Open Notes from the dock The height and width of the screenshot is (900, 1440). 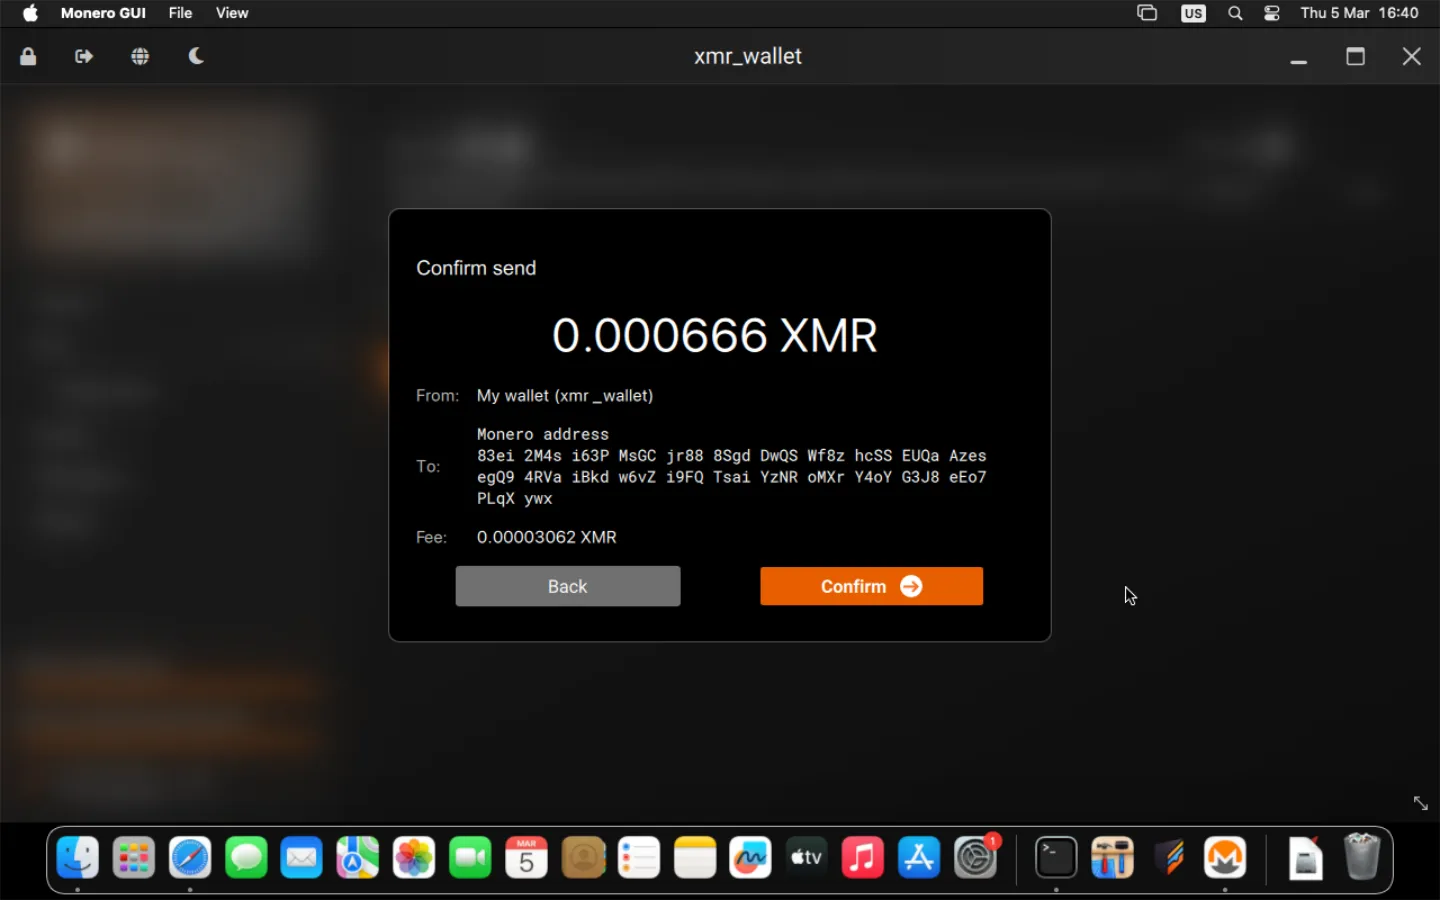point(695,857)
